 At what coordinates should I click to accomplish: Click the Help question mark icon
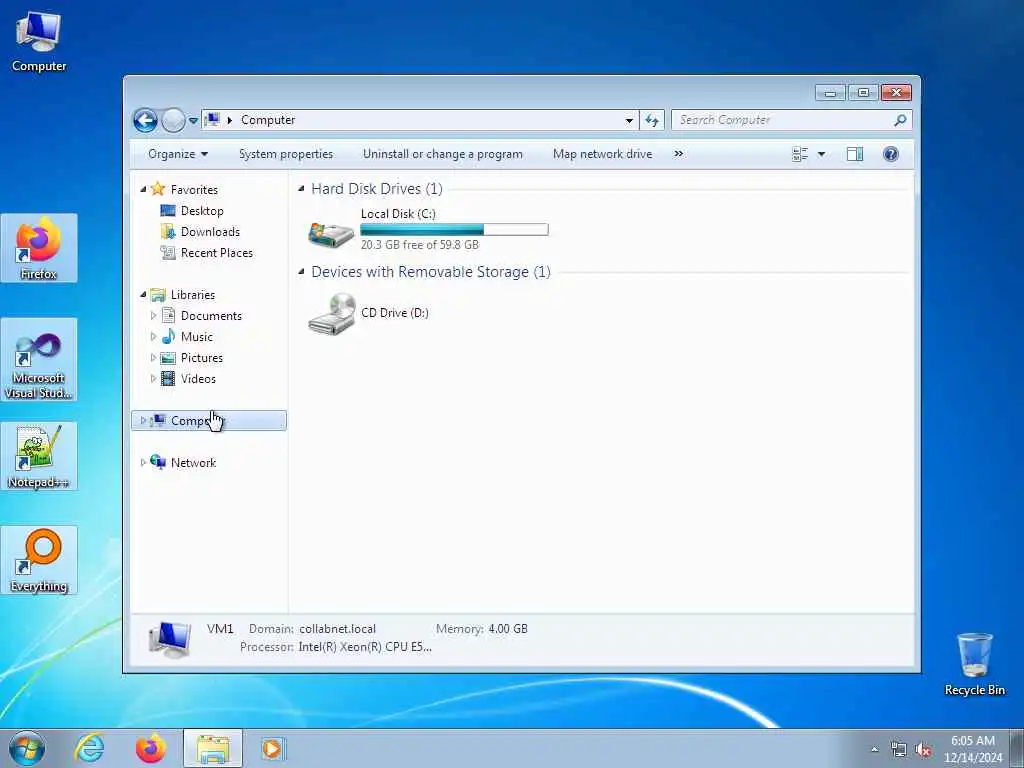click(x=891, y=154)
